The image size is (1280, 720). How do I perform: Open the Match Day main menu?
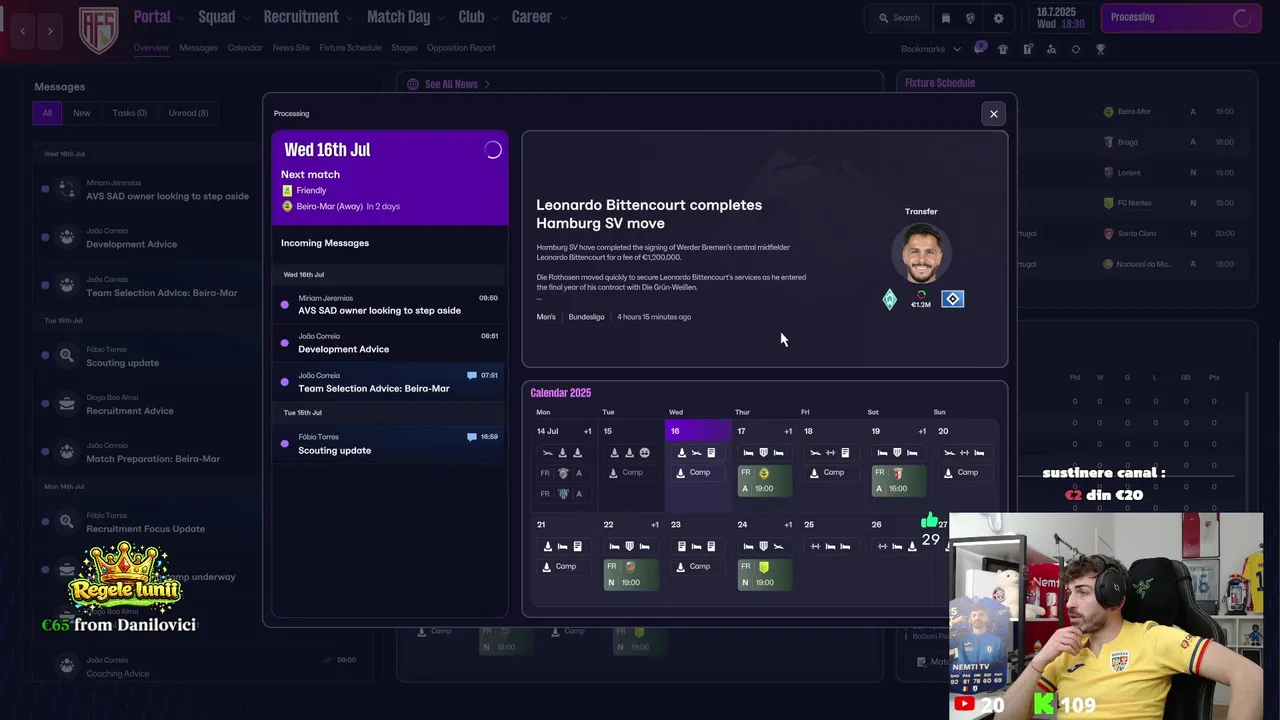pos(398,17)
